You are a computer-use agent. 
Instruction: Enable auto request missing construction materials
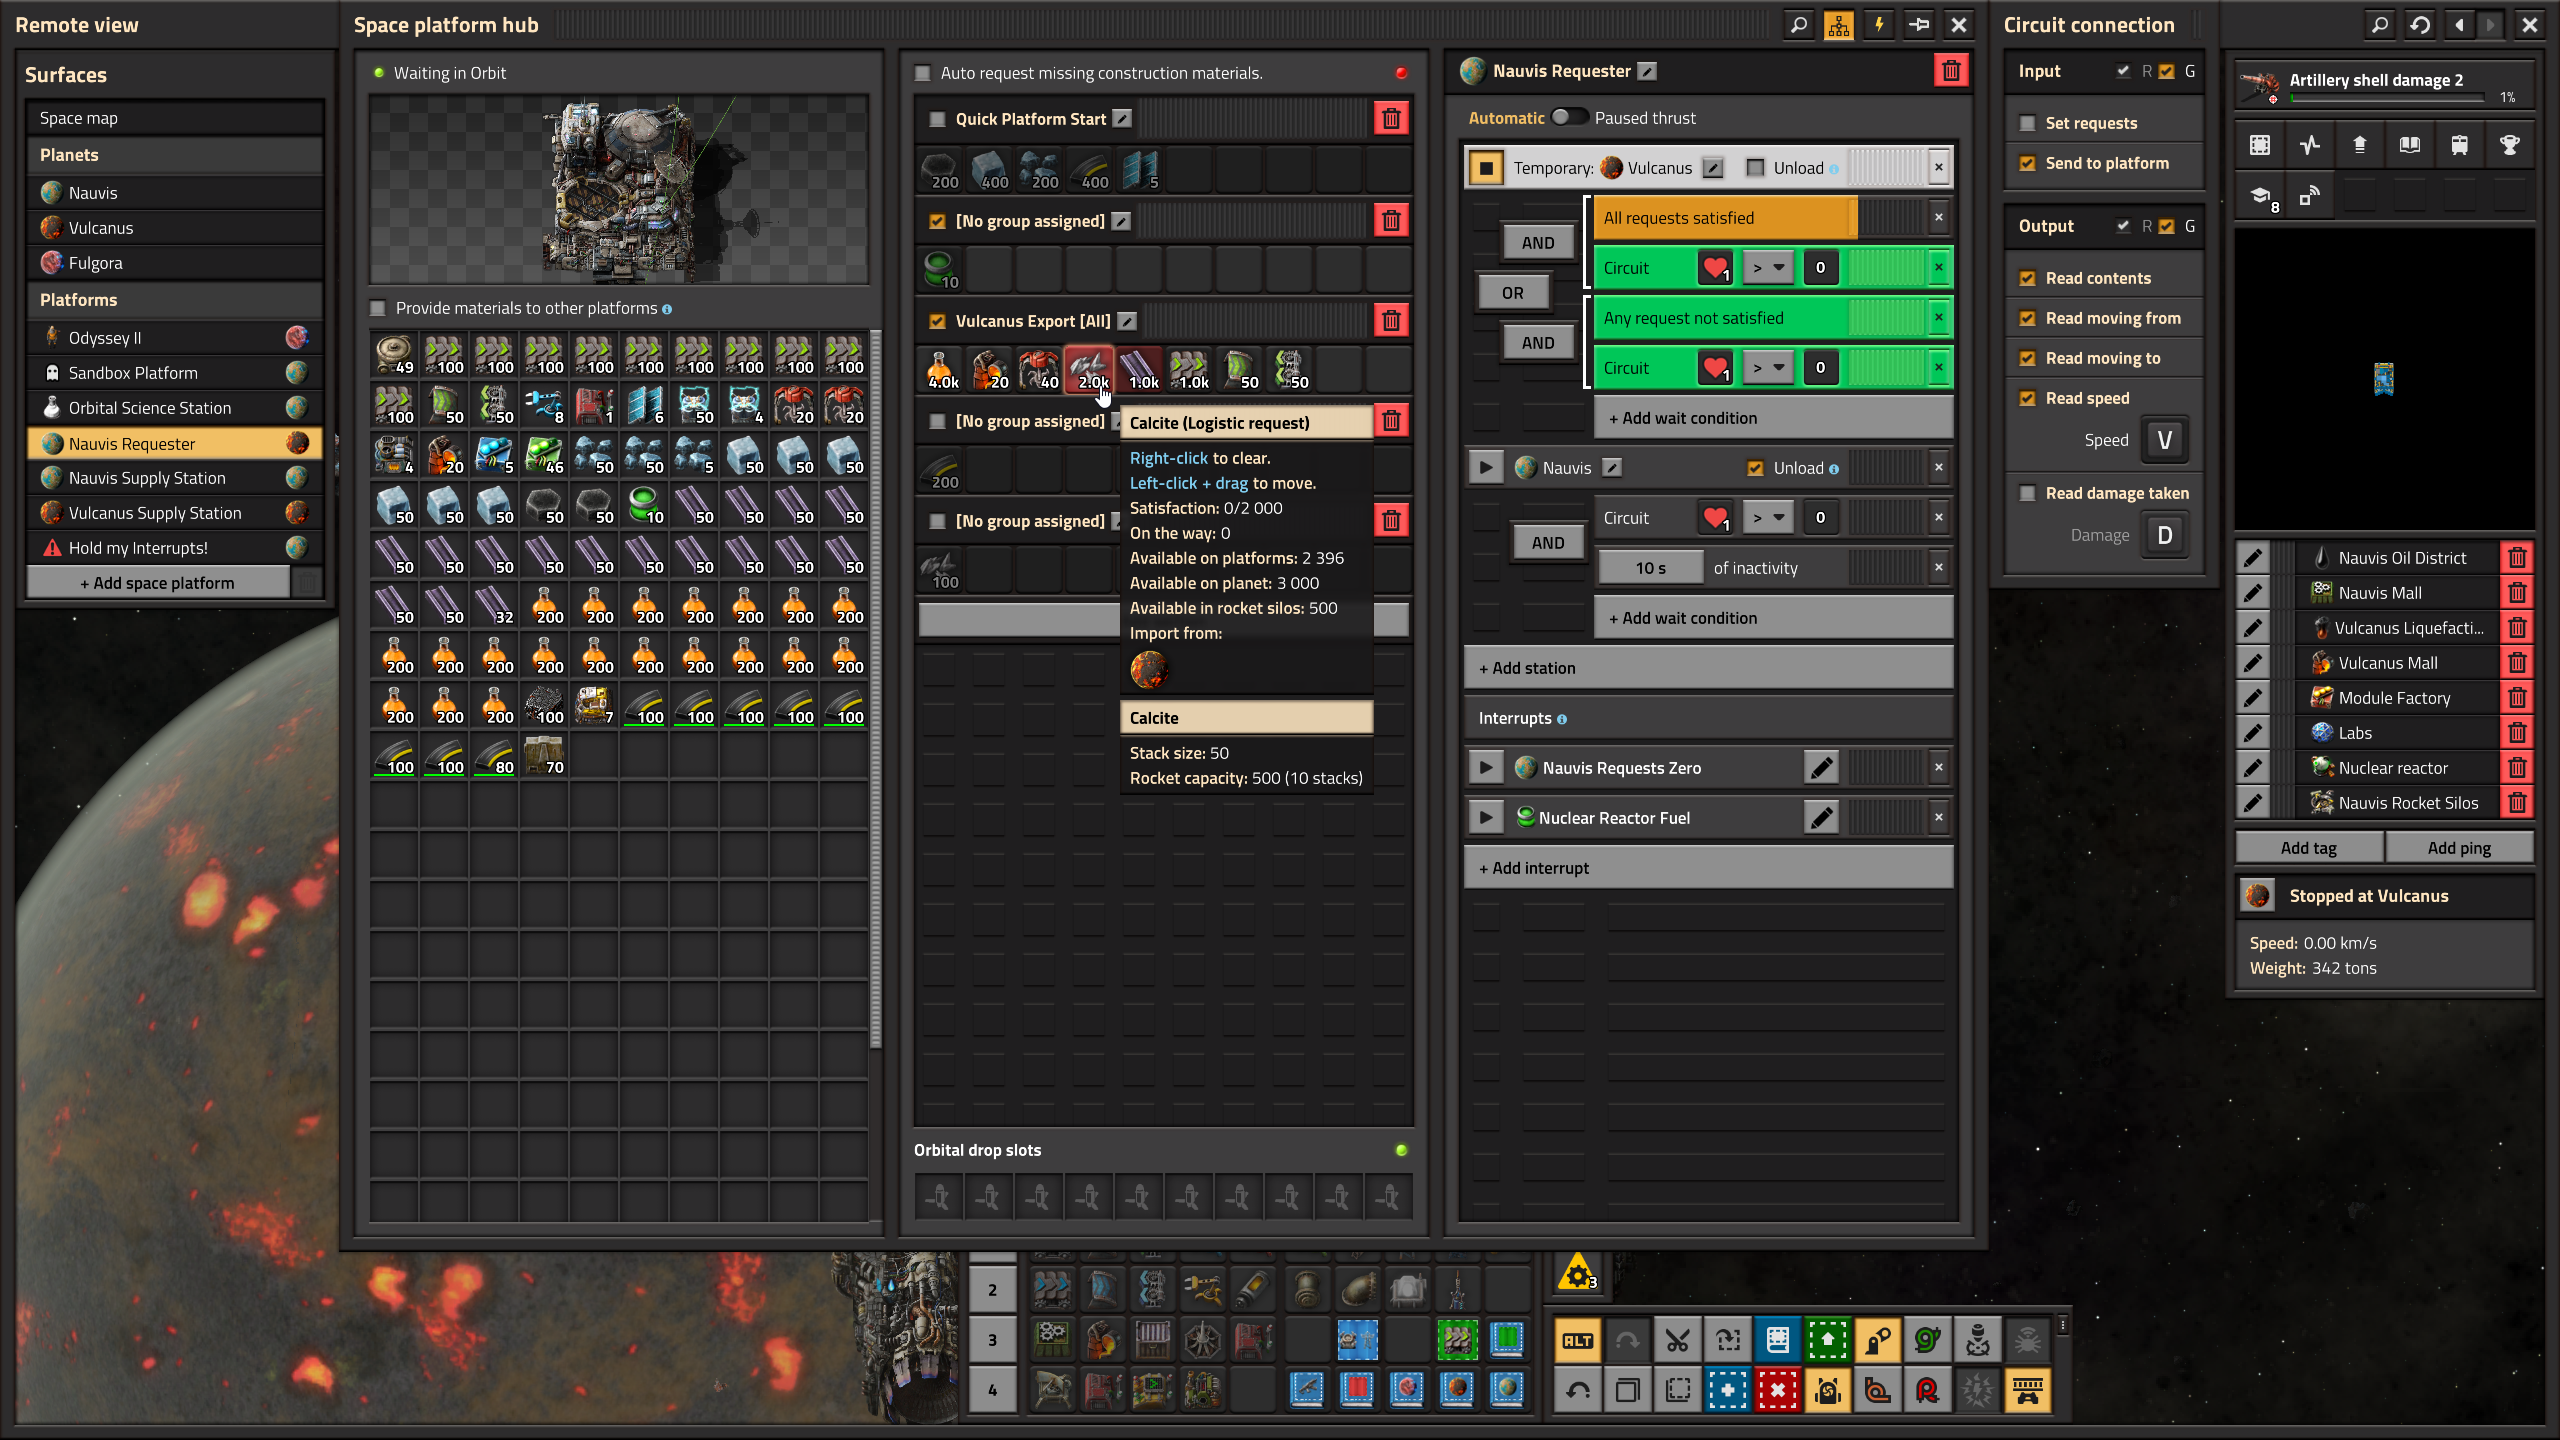coord(923,73)
